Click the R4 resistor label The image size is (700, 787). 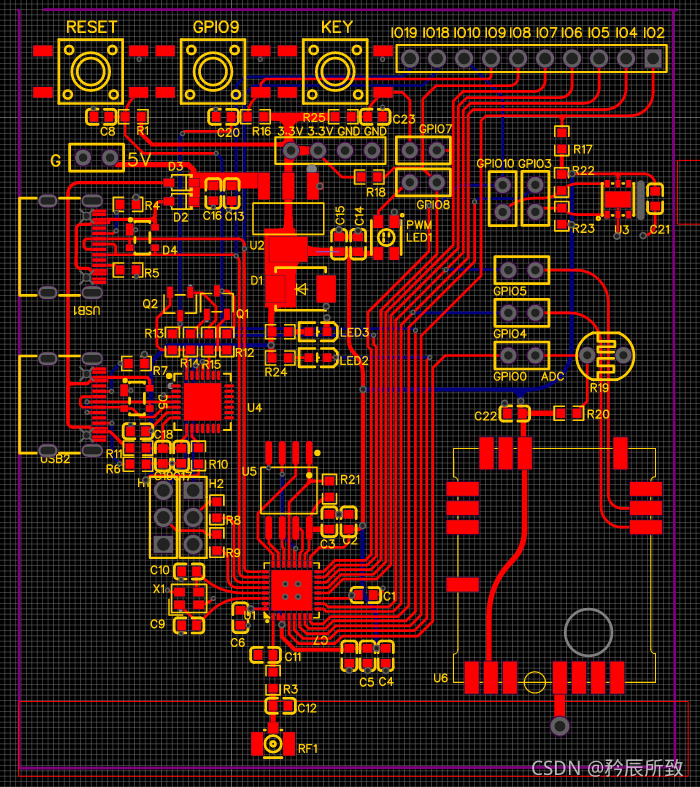pyautogui.click(x=152, y=206)
